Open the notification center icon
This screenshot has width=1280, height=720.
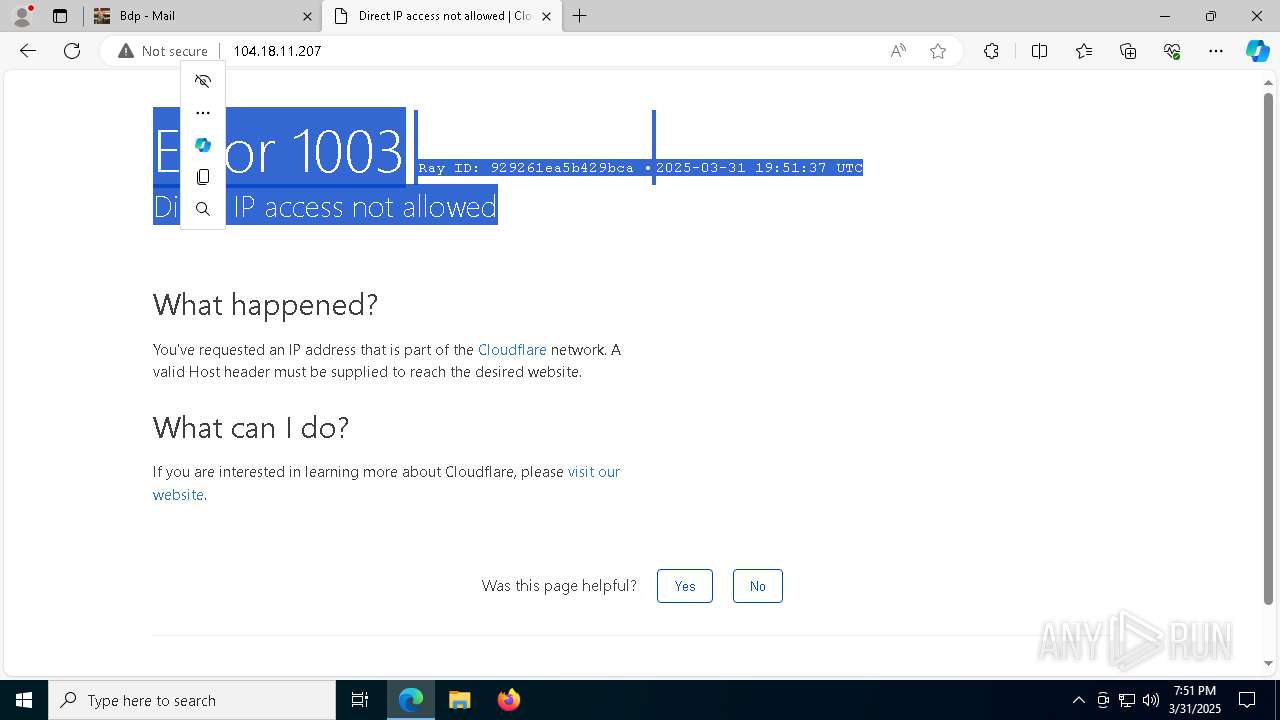pos(1248,700)
